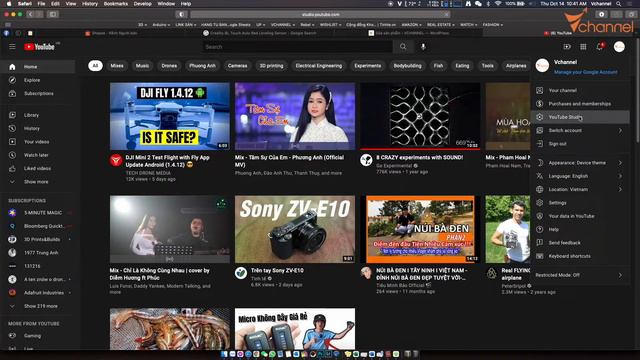Click the account avatar in the header
The height and width of the screenshot is (360, 640).
[619, 47]
